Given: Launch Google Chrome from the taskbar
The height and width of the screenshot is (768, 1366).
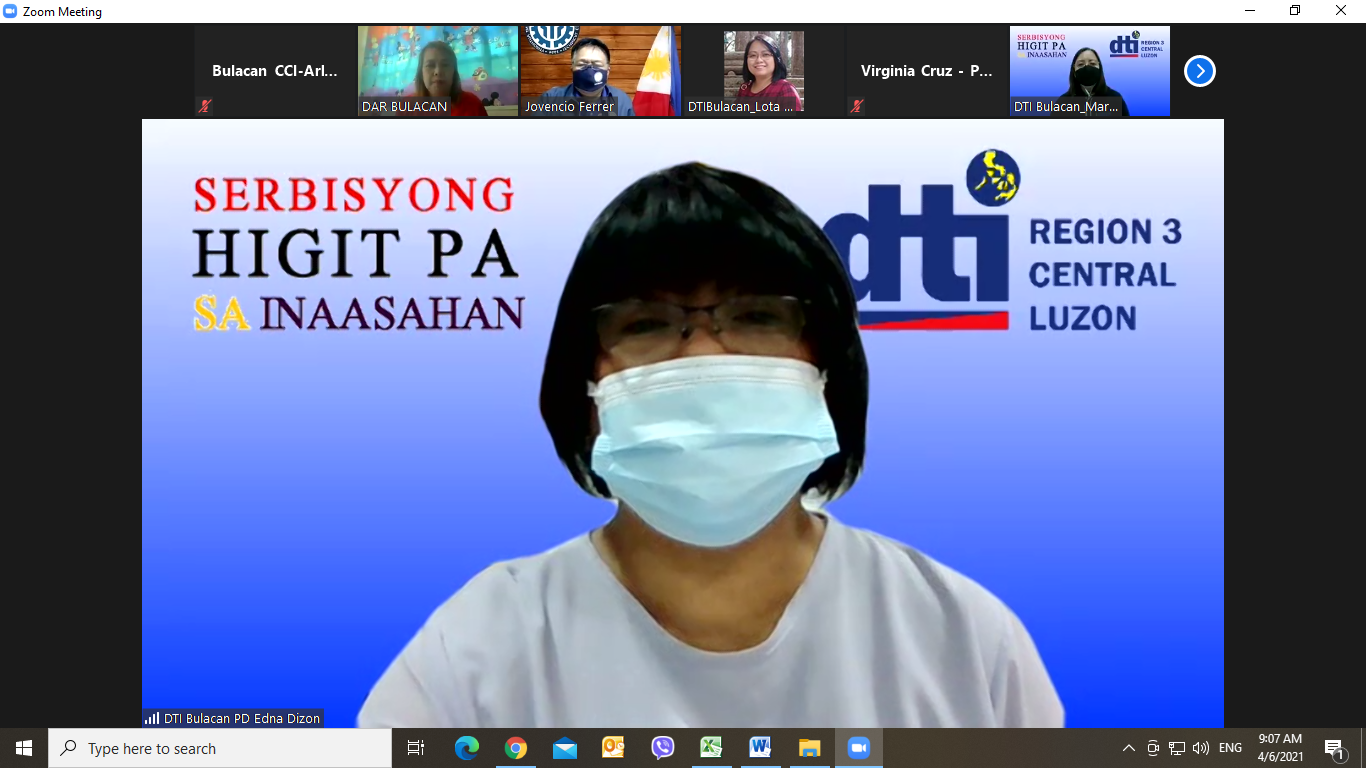Looking at the screenshot, I should [515, 748].
